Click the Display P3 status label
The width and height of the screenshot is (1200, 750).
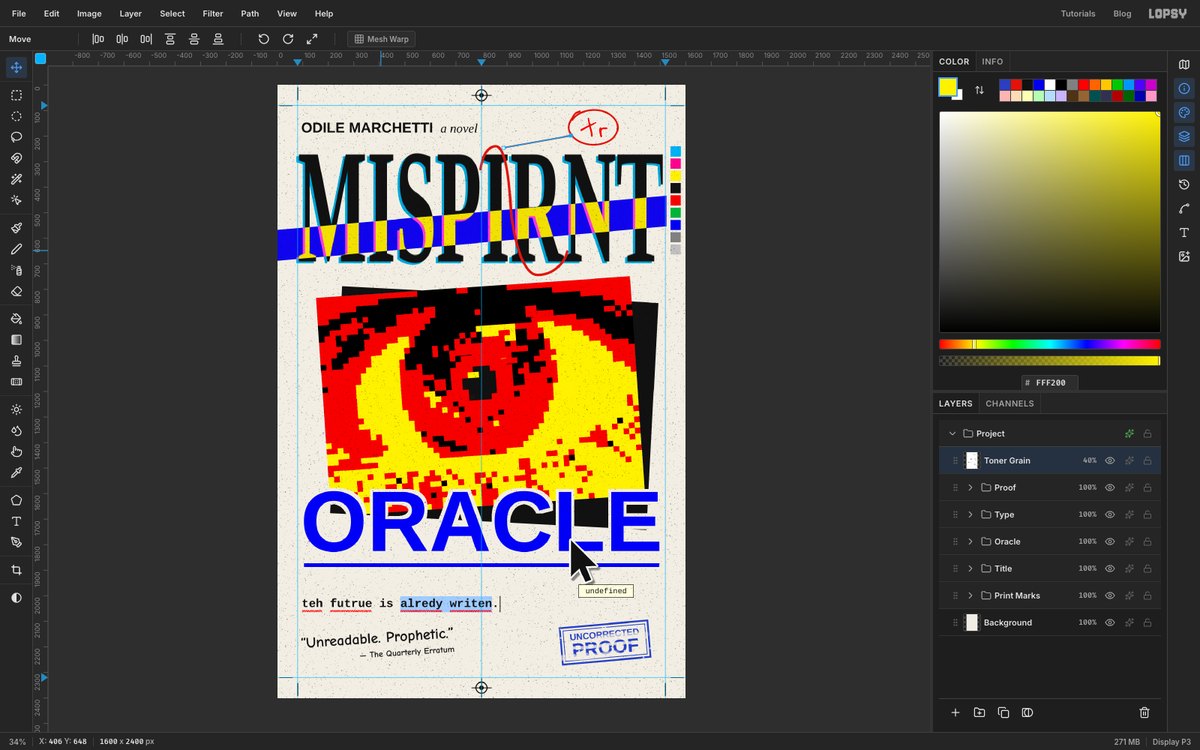tap(1172, 742)
